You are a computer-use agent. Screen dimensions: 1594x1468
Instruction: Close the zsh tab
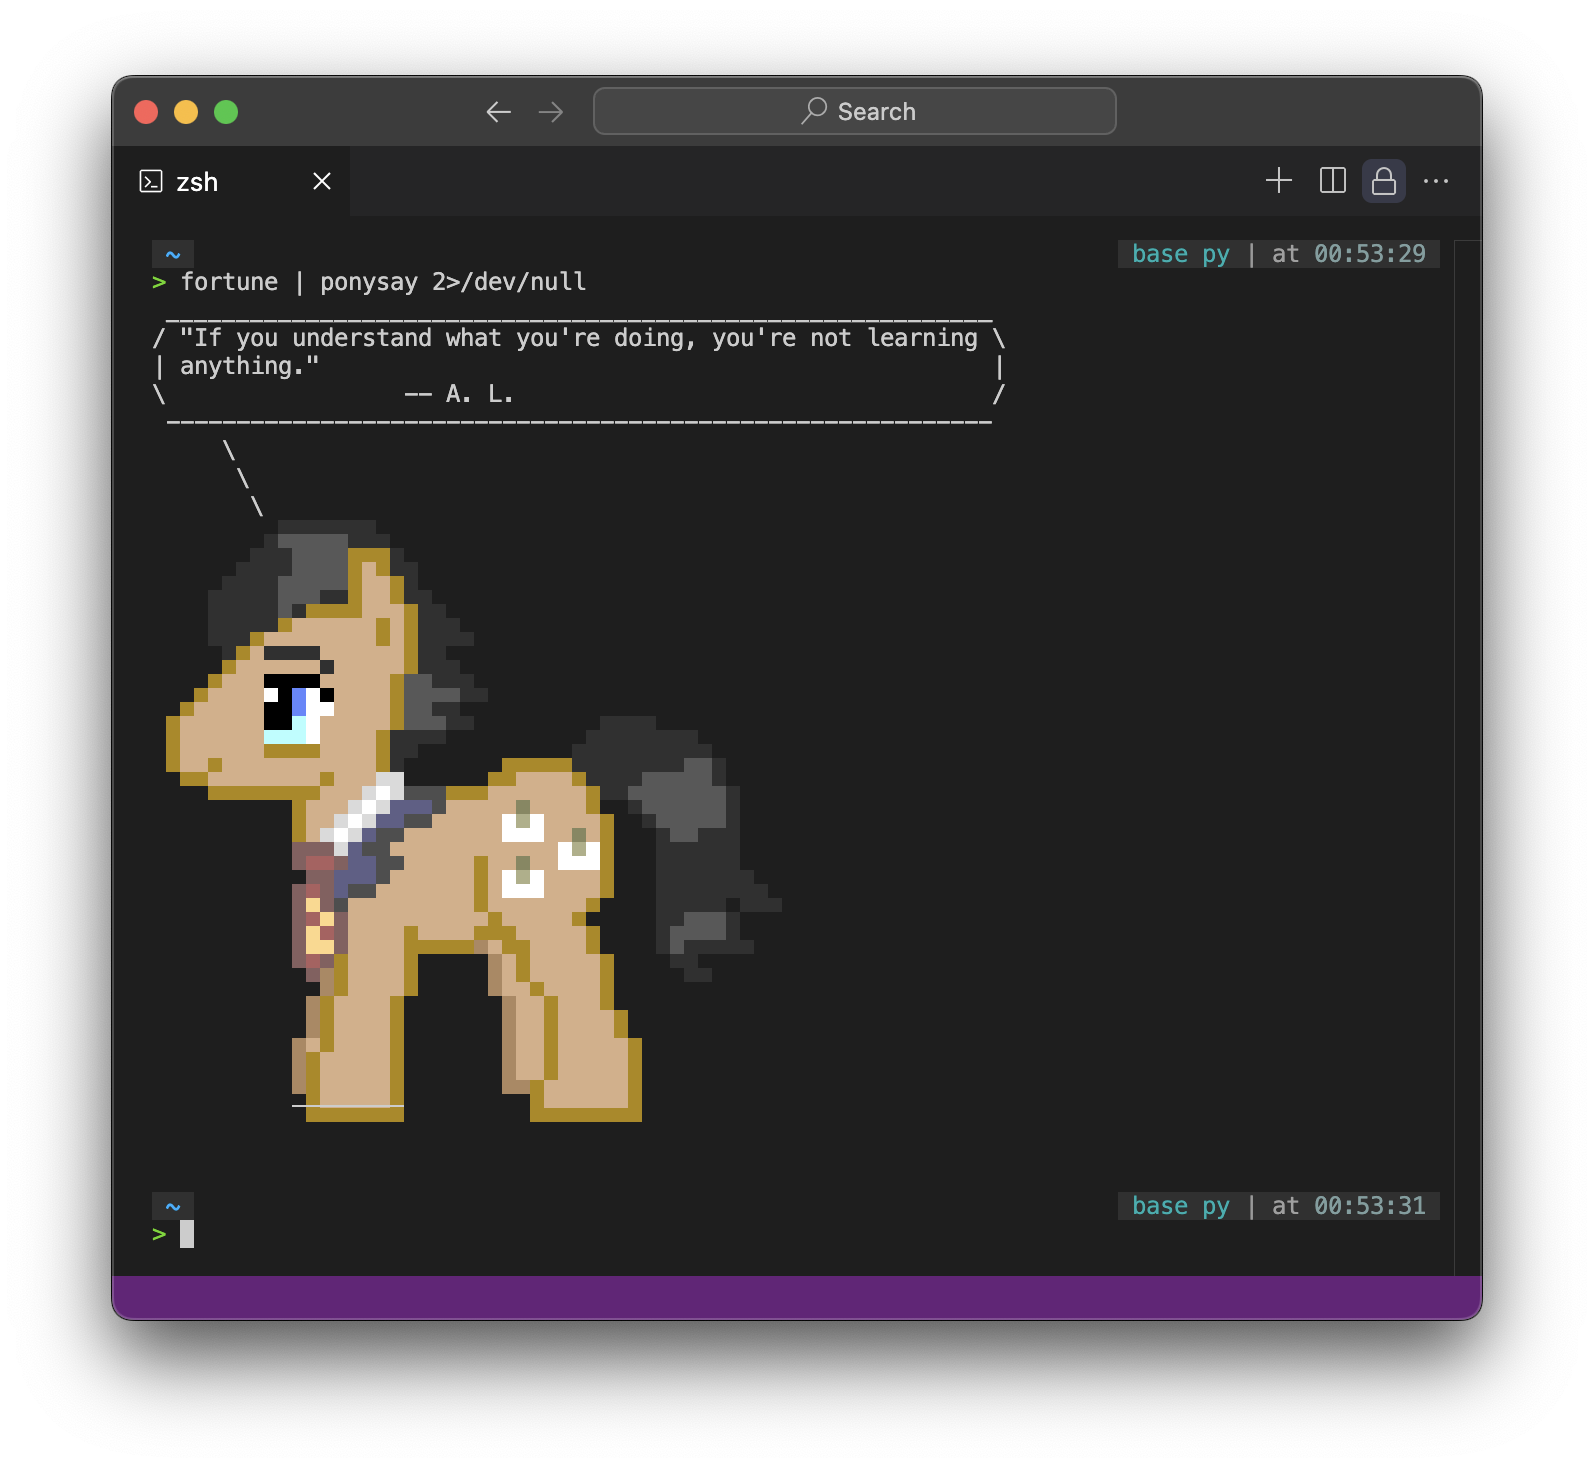click(322, 181)
